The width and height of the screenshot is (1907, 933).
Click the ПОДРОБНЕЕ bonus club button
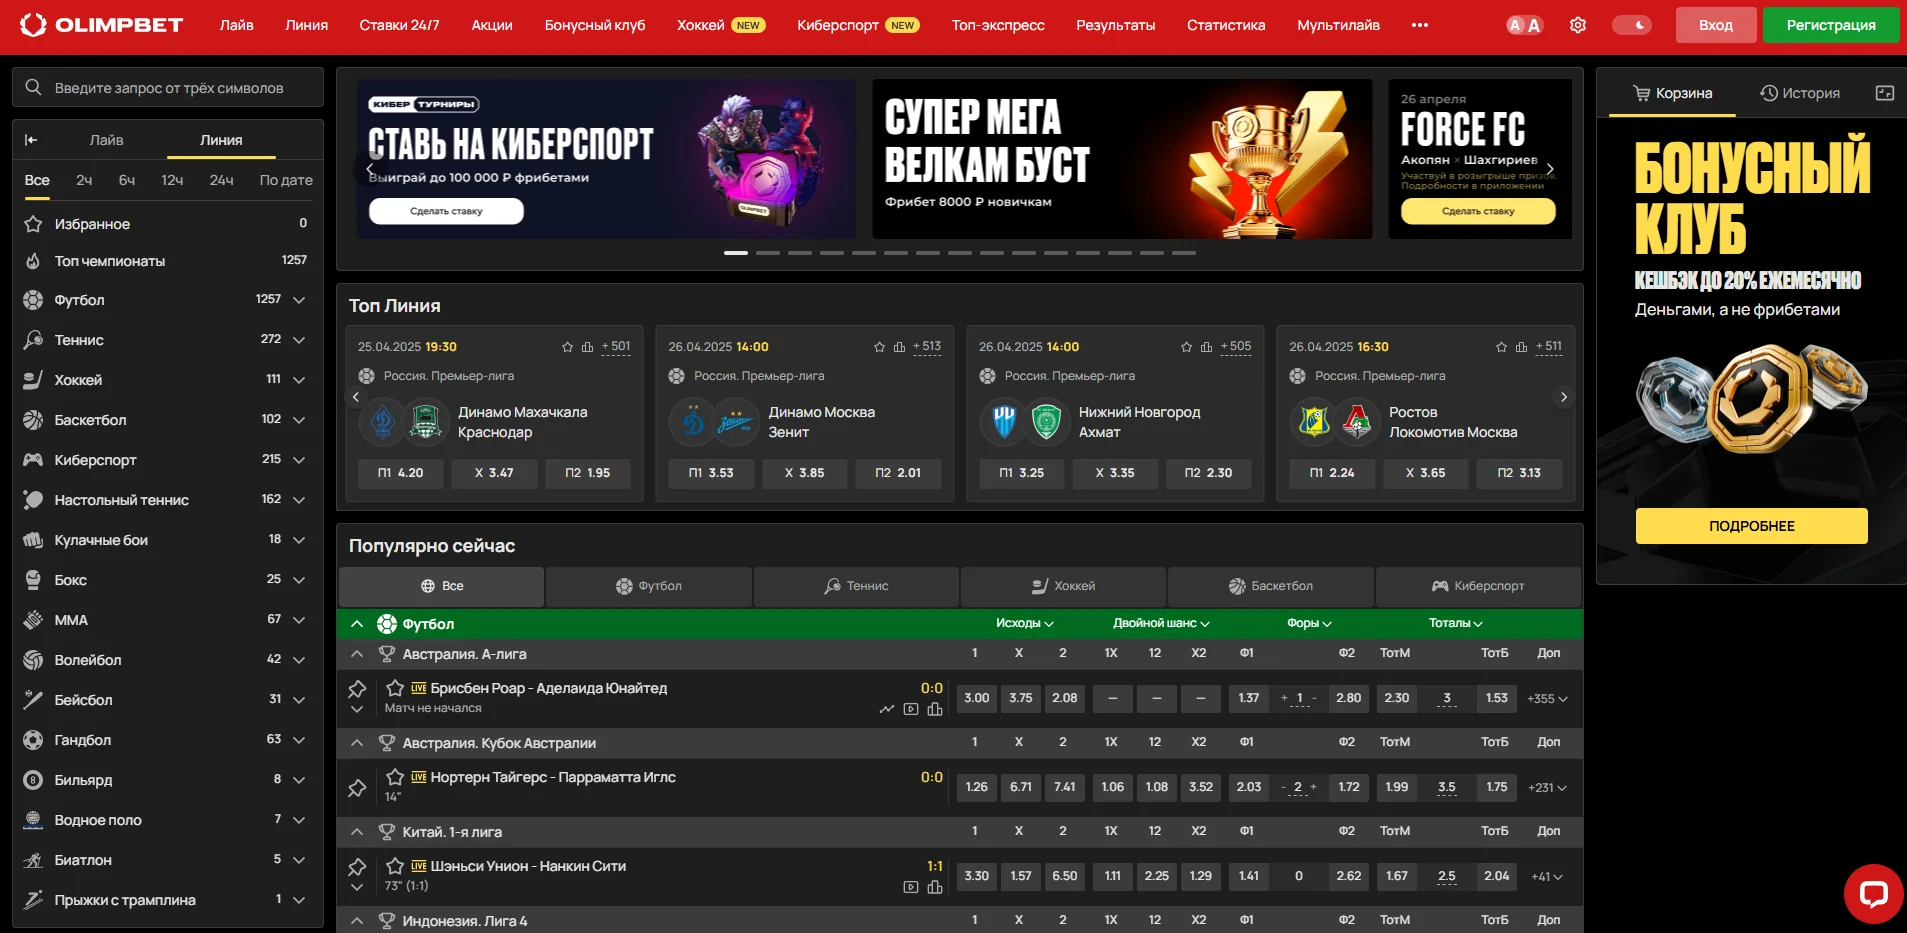click(x=1751, y=526)
